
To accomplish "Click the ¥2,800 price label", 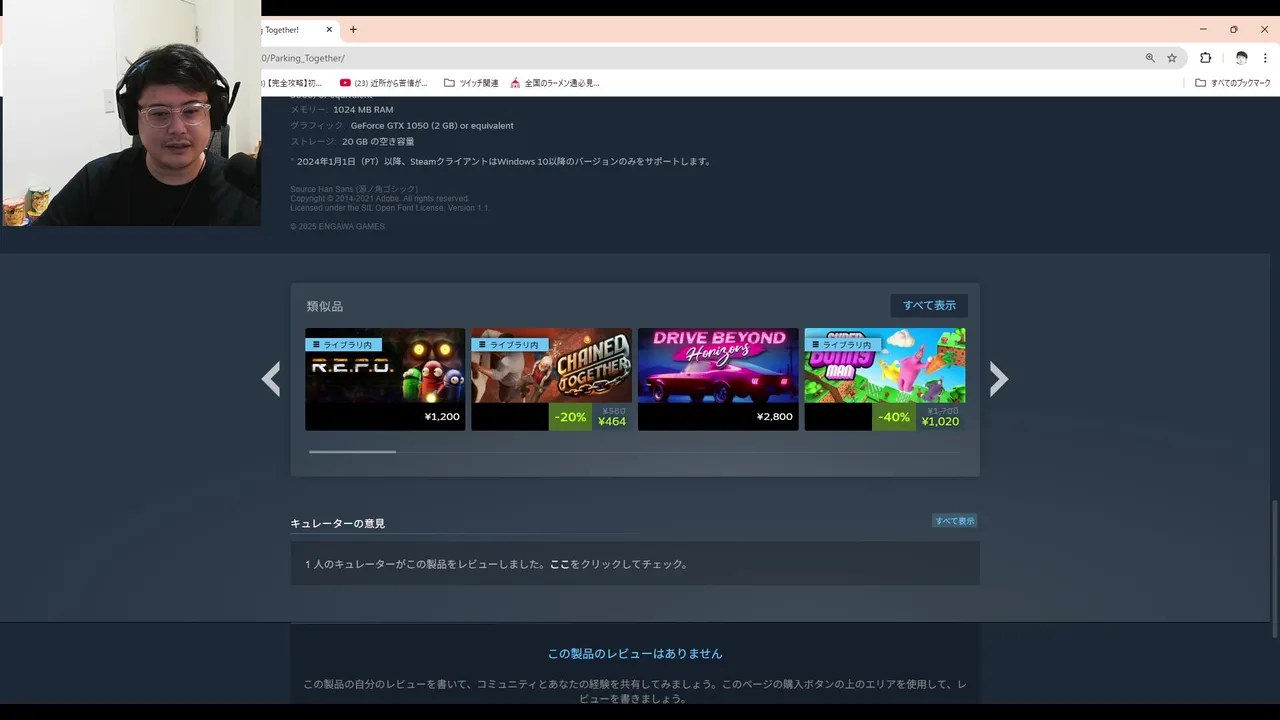I will [775, 417].
